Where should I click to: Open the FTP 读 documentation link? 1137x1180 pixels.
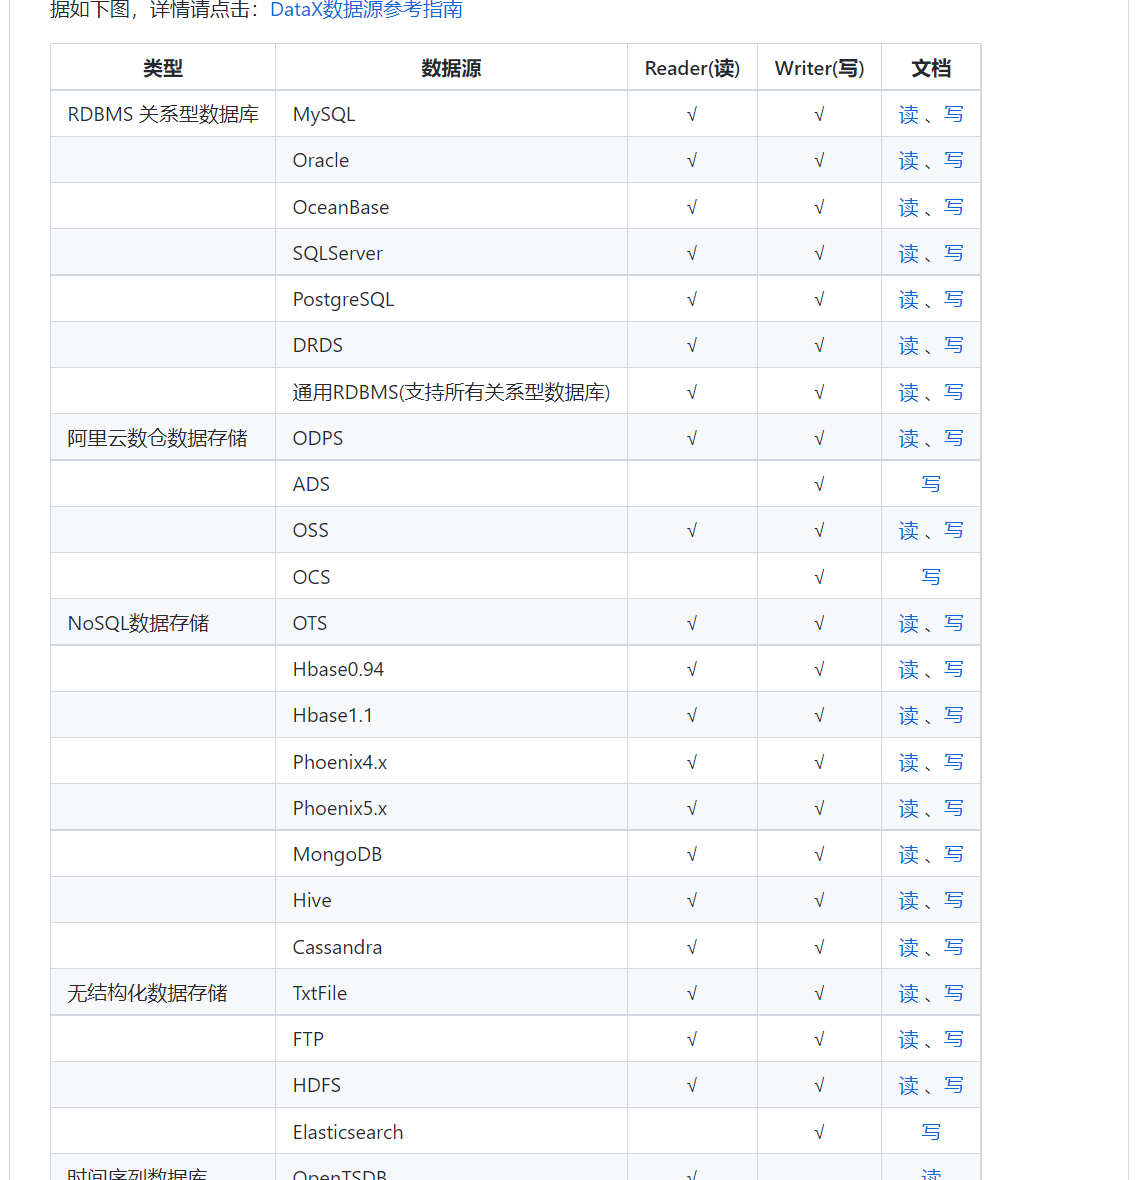point(909,1039)
